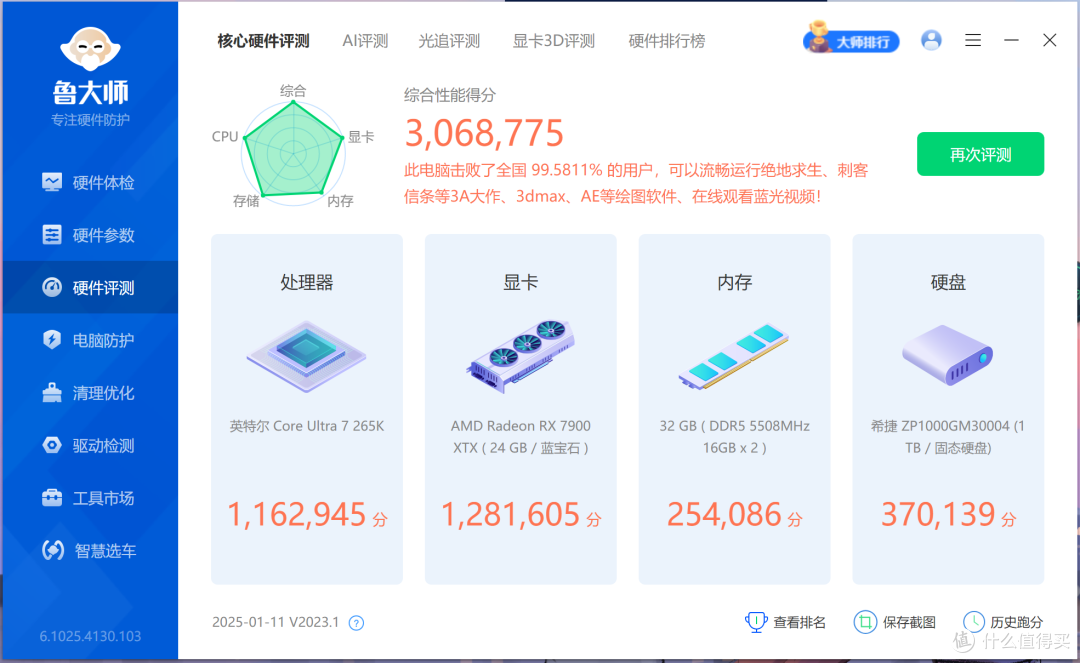Open 智慧选车 in the sidebar

90,550
